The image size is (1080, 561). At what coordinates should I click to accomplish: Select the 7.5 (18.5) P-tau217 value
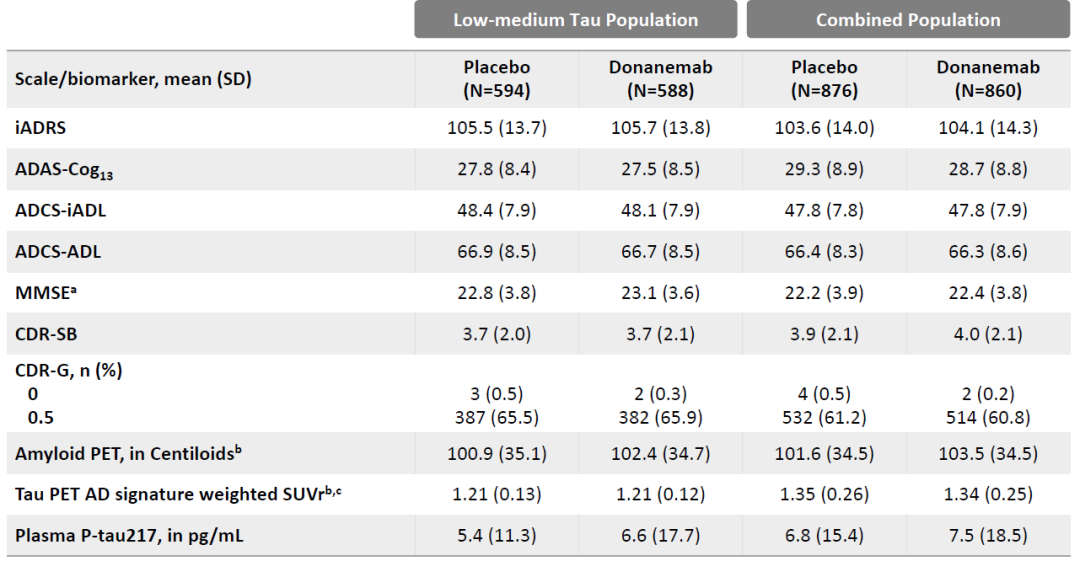tap(988, 536)
